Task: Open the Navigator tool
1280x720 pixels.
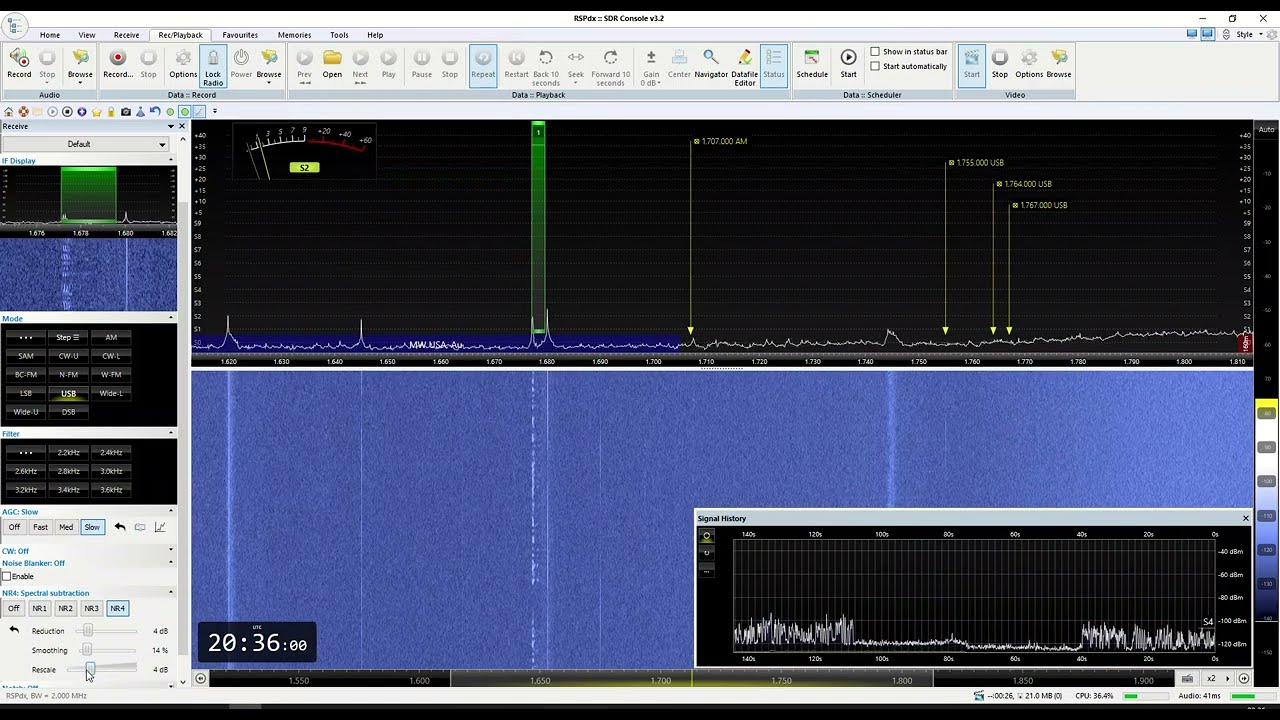Action: pos(711,63)
